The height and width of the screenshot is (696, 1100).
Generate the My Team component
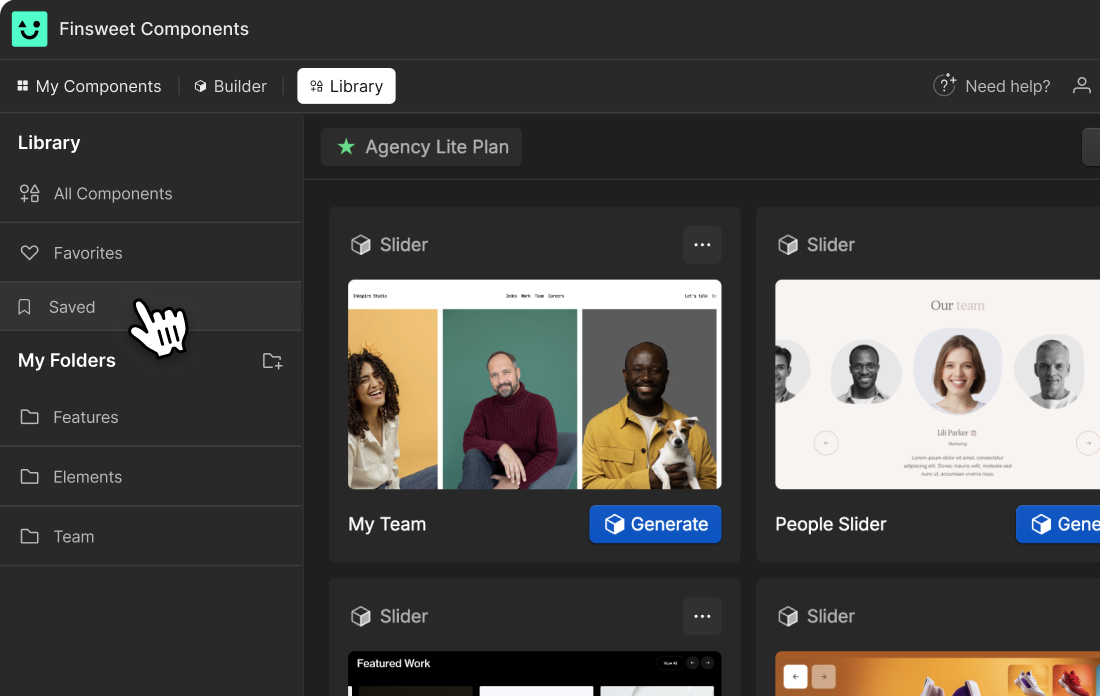pyautogui.click(x=655, y=524)
